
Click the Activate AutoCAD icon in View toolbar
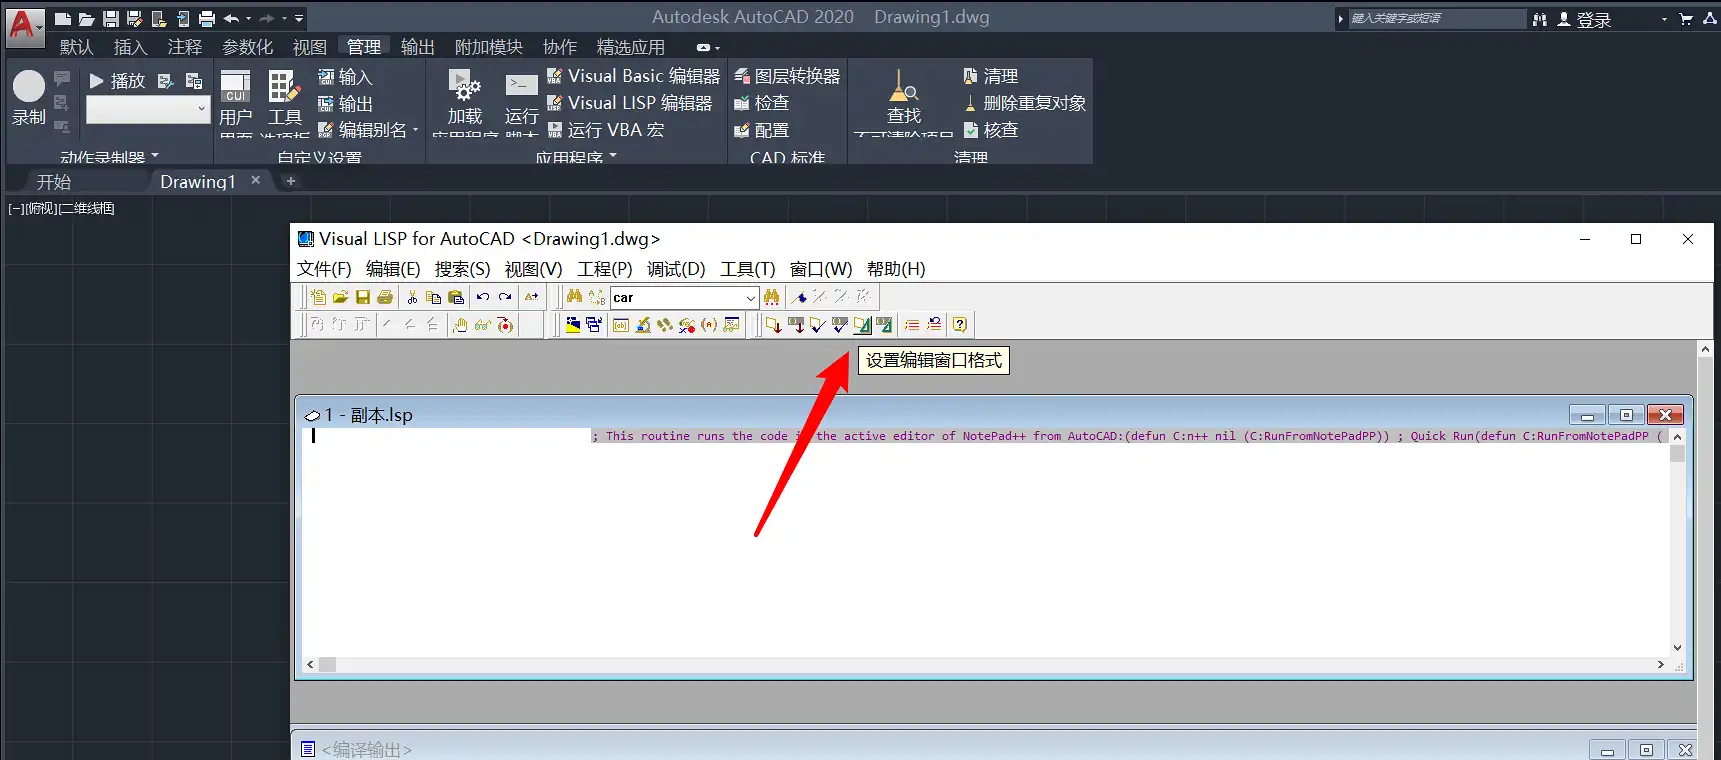[573, 325]
